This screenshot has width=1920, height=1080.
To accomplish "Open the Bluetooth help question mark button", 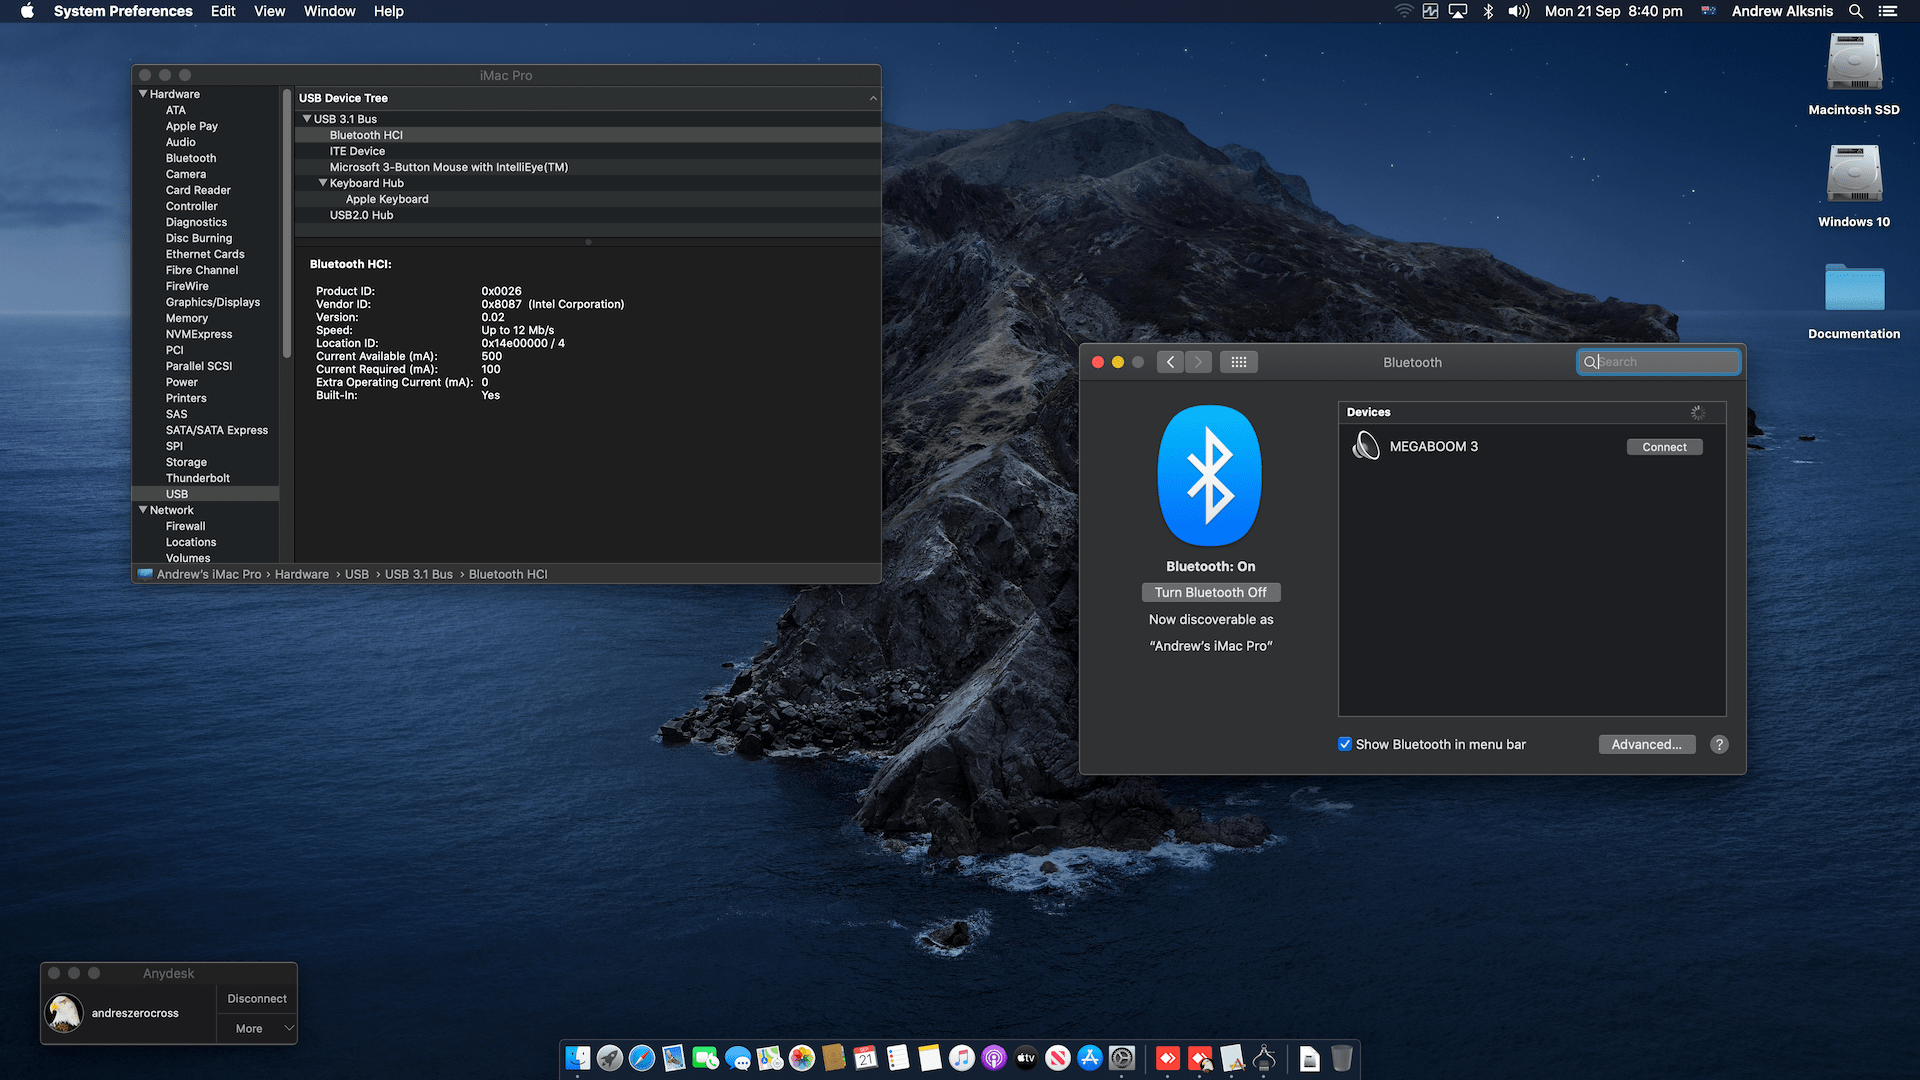I will coord(1719,744).
